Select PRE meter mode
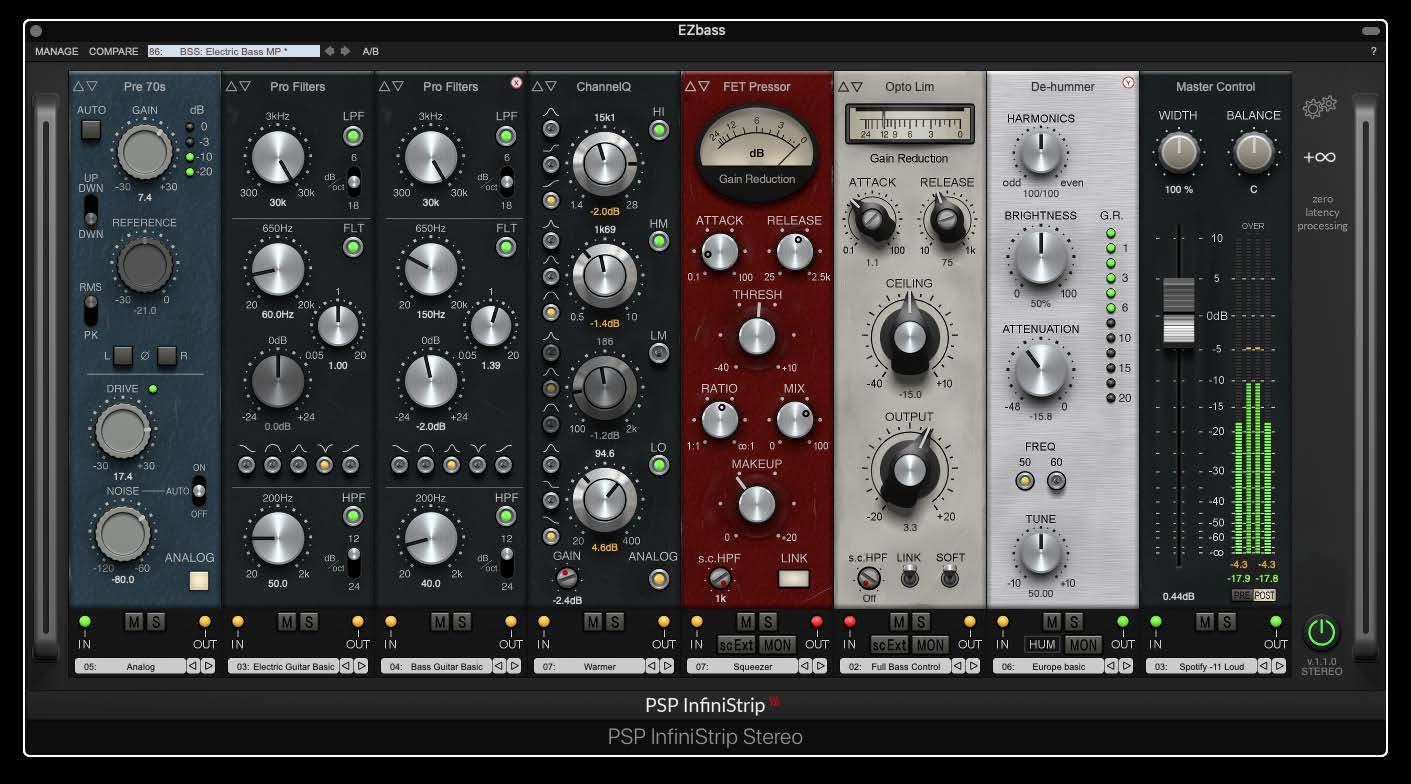1411x784 pixels. 1241,595
